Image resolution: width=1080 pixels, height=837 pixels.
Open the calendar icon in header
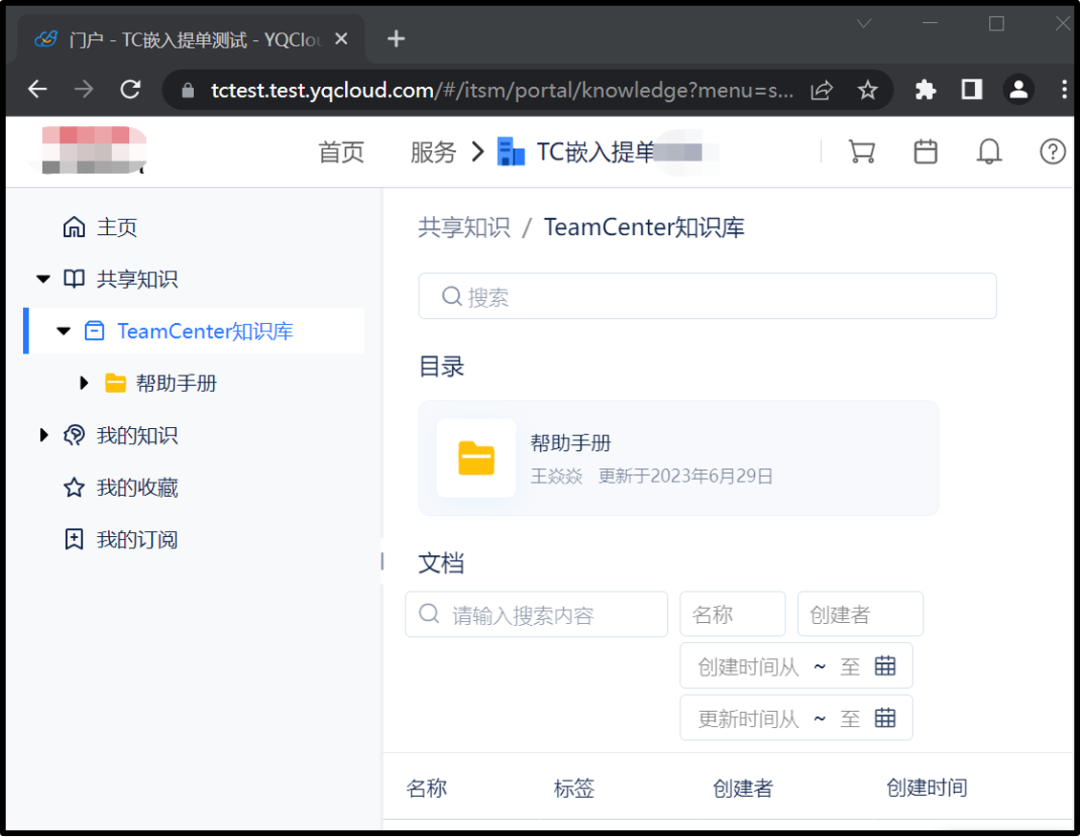926,151
